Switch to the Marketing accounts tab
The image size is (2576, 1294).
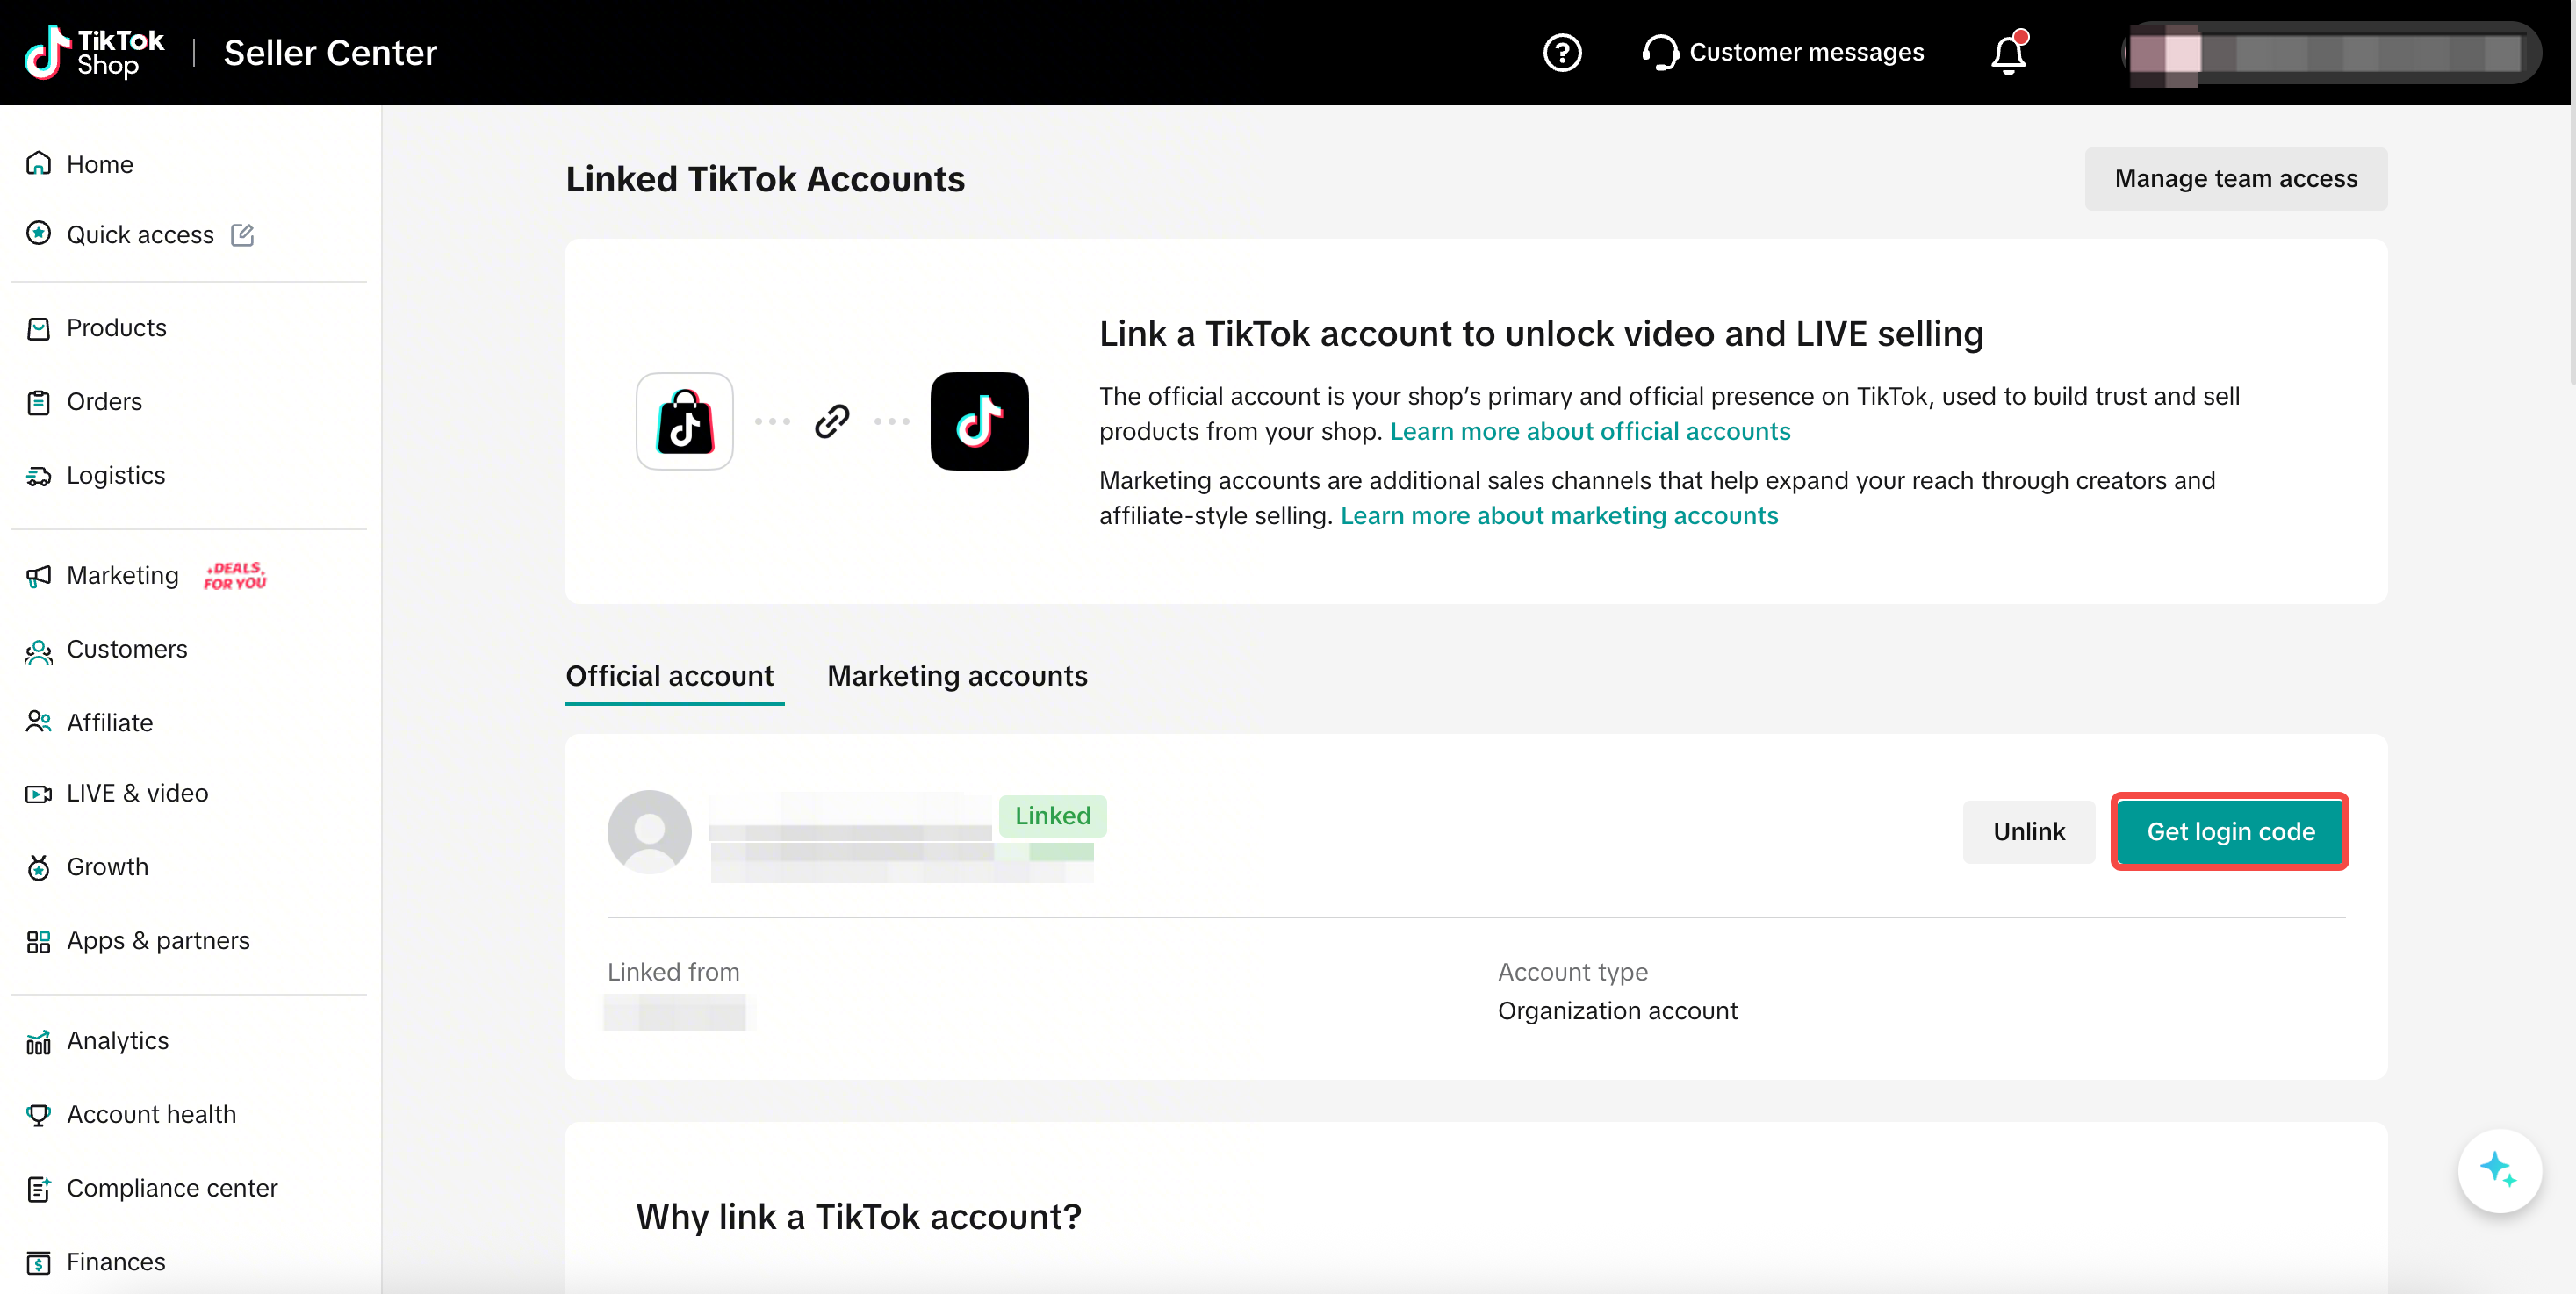(x=957, y=676)
